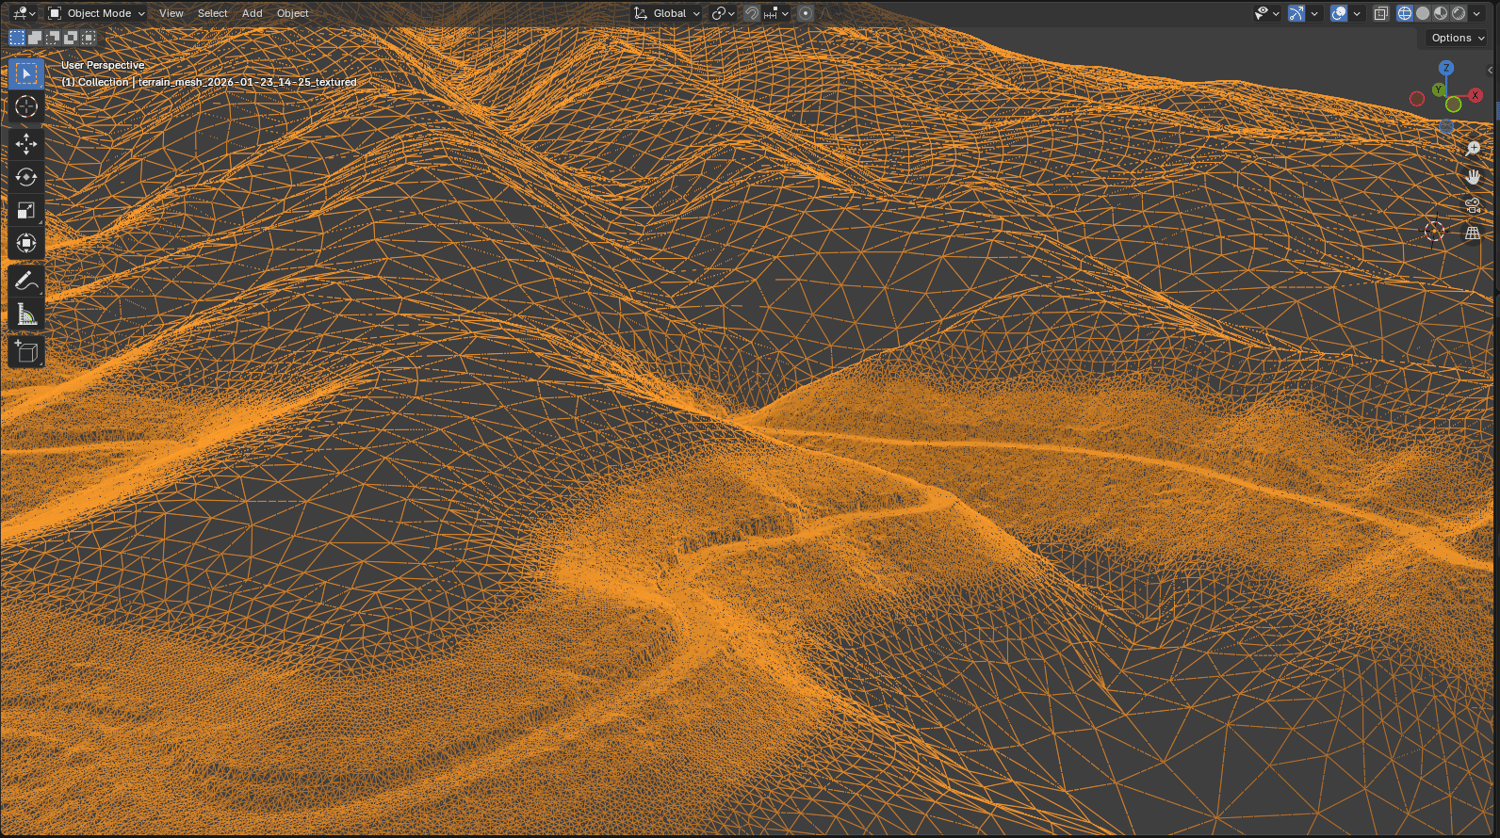
Task: Expand the overlays settings dropdown arrow
Action: [1356, 13]
